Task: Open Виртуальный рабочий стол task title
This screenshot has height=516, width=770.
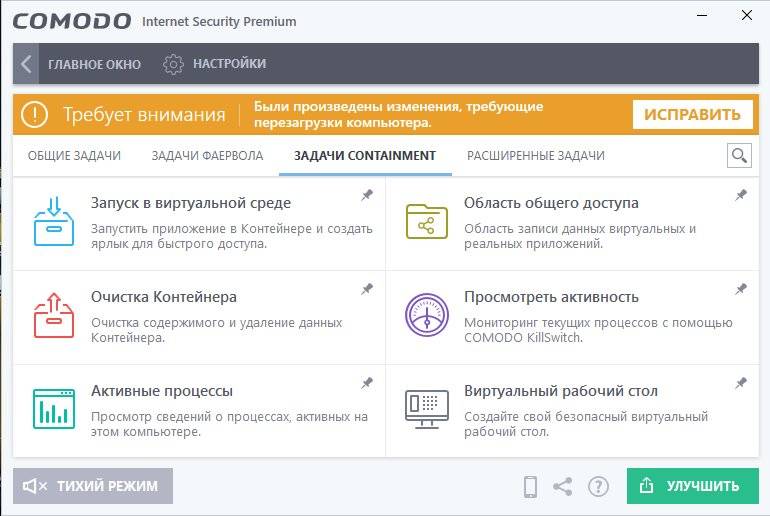Action: 561,391
